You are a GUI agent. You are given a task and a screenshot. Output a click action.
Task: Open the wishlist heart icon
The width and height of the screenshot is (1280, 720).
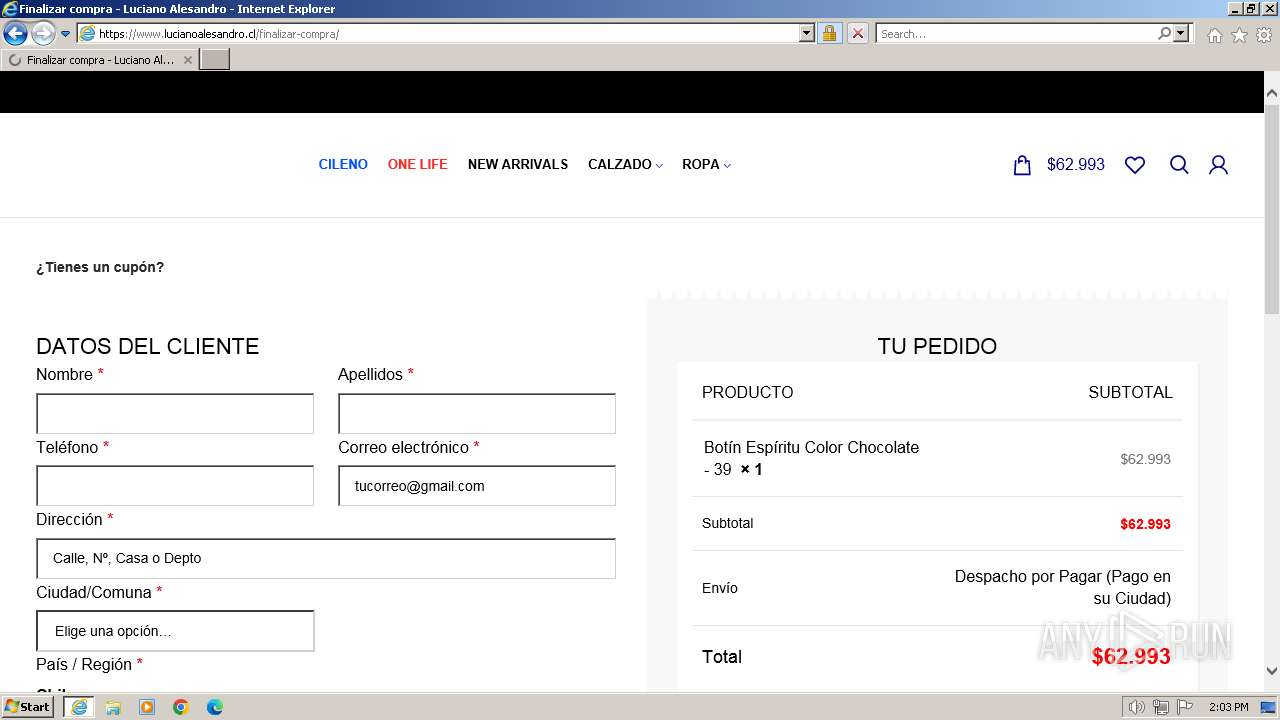[1135, 165]
